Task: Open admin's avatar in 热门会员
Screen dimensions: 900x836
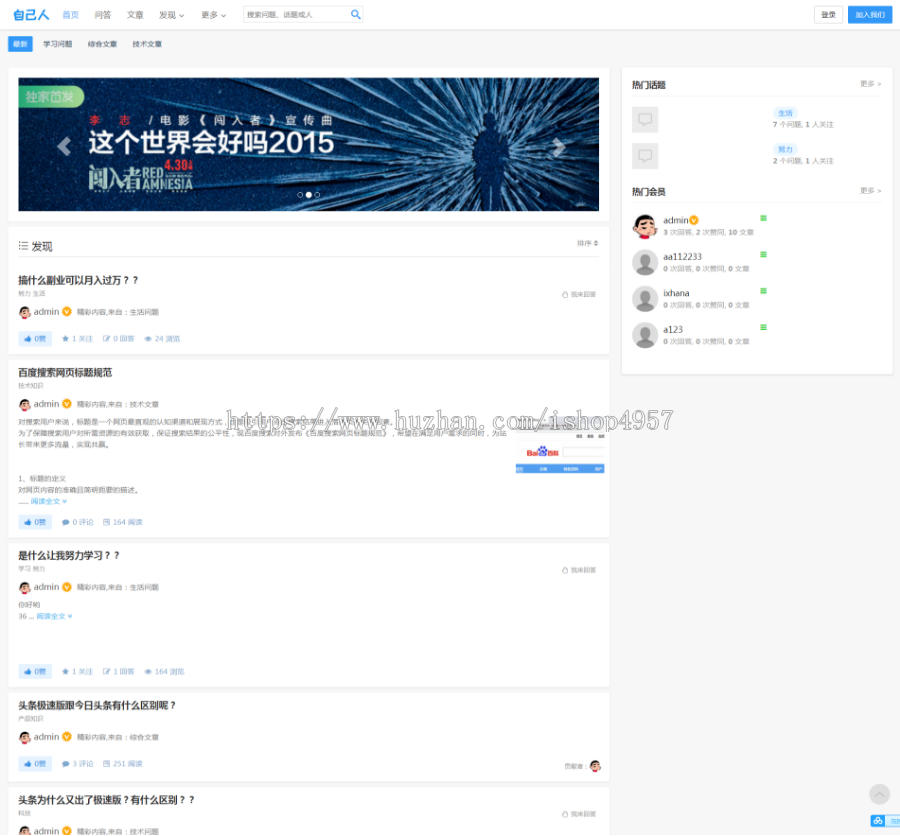Action: click(645, 226)
